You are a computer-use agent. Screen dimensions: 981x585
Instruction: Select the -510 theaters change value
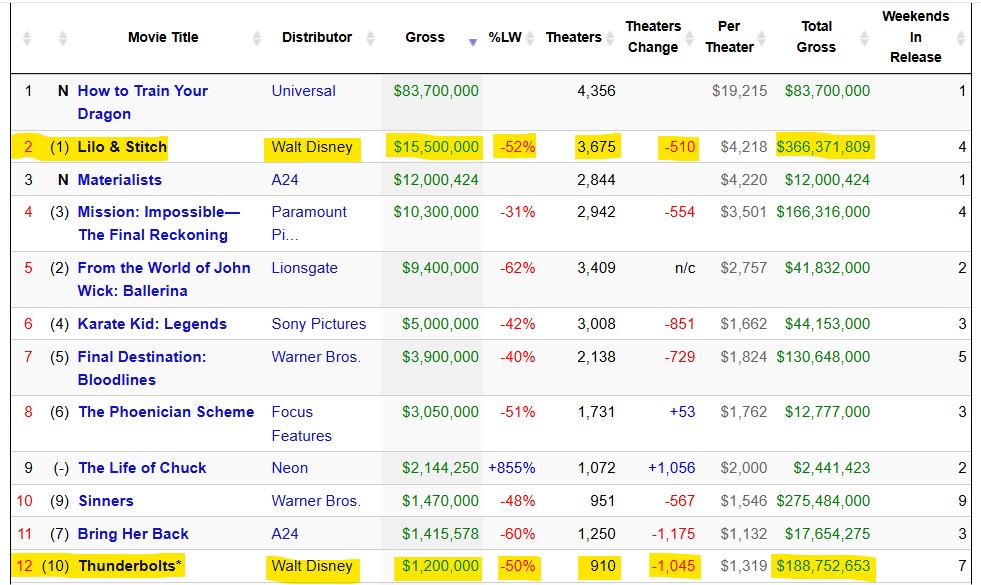[679, 147]
